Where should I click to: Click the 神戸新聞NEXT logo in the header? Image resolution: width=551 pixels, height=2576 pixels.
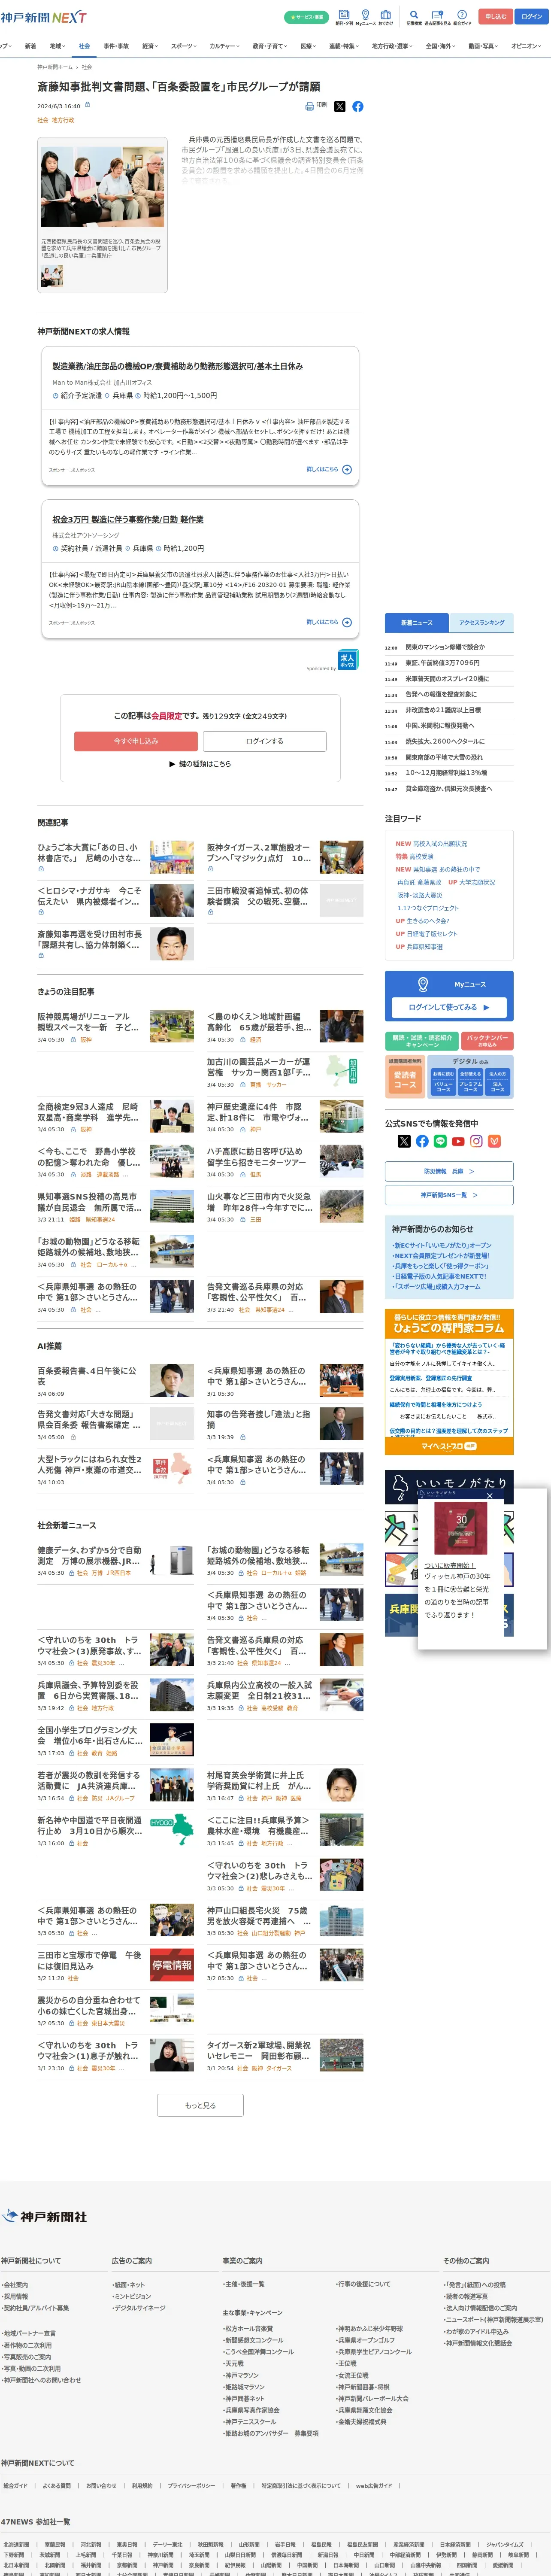(x=43, y=17)
